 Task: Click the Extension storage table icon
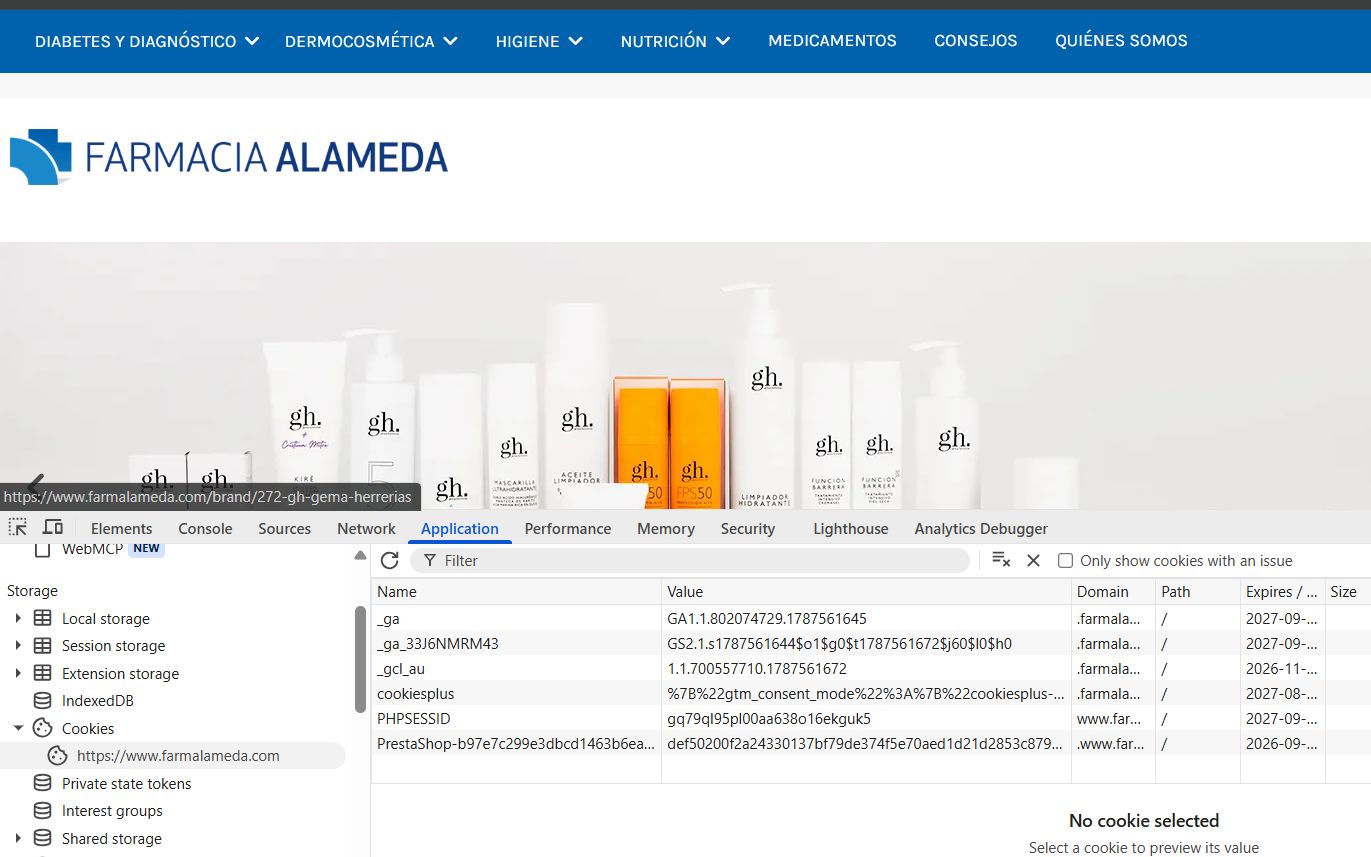42,673
